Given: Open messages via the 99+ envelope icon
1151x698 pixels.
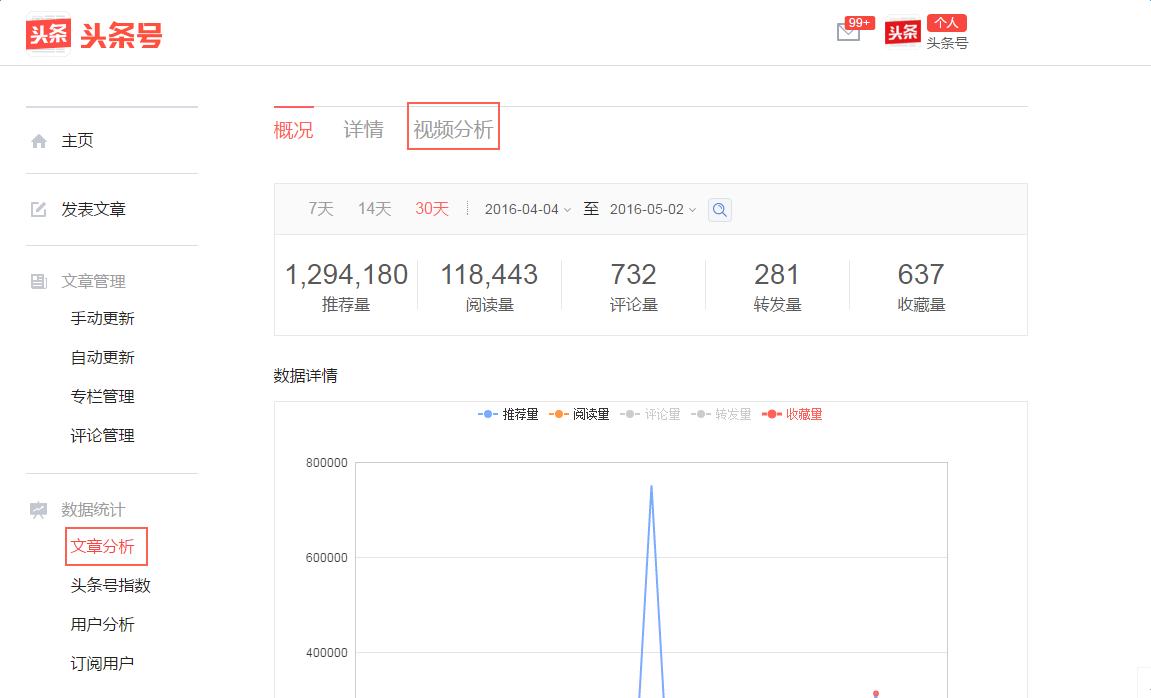Looking at the screenshot, I should 849,32.
